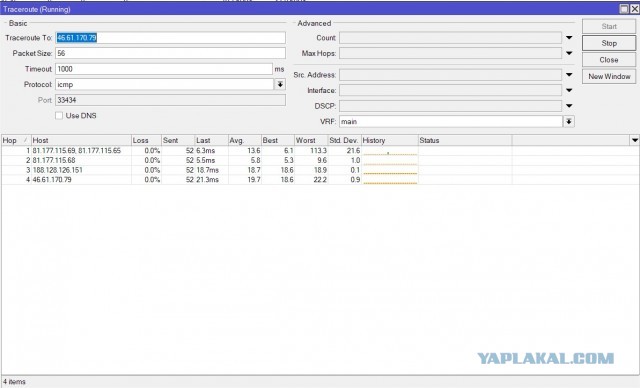Select hop 2 row 81.177.115.68

[x=320, y=160]
